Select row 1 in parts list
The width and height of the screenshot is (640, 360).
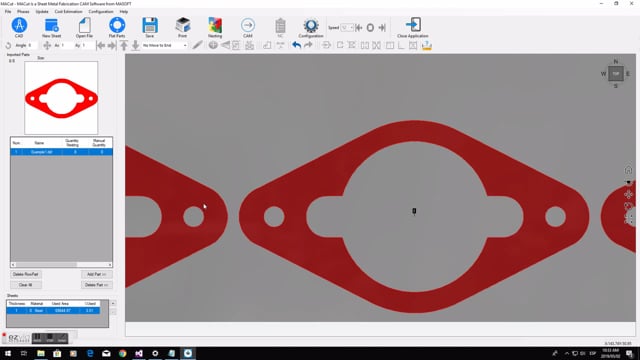tap(61, 152)
